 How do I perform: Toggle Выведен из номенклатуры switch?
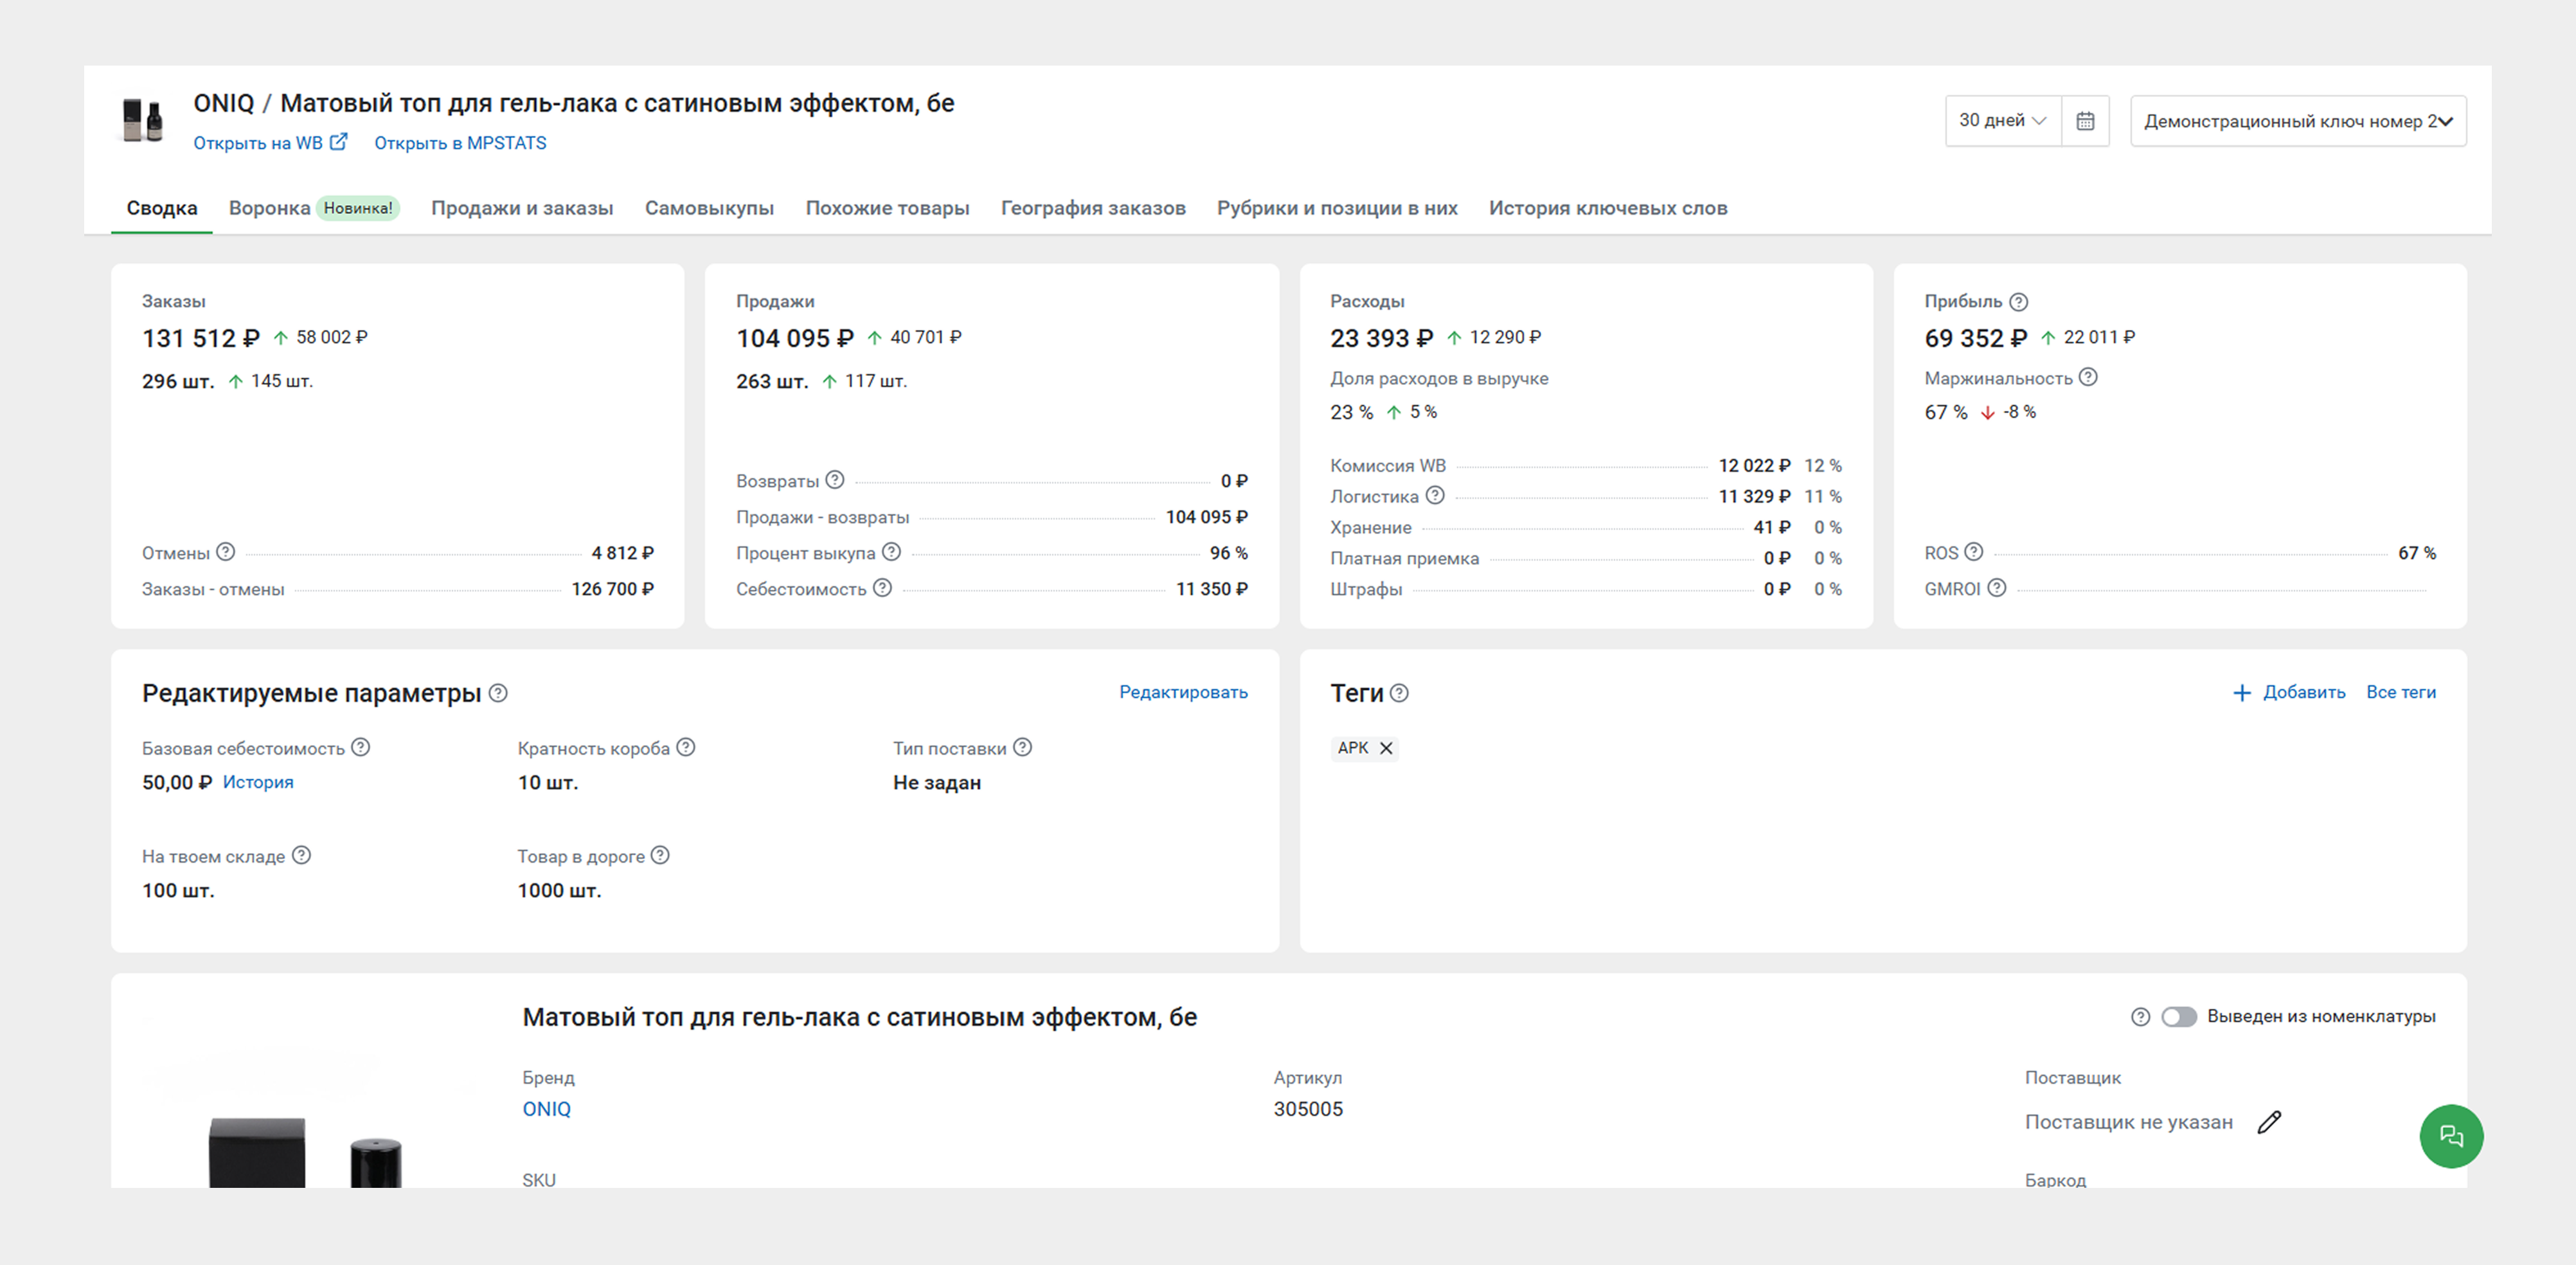click(x=2178, y=1016)
